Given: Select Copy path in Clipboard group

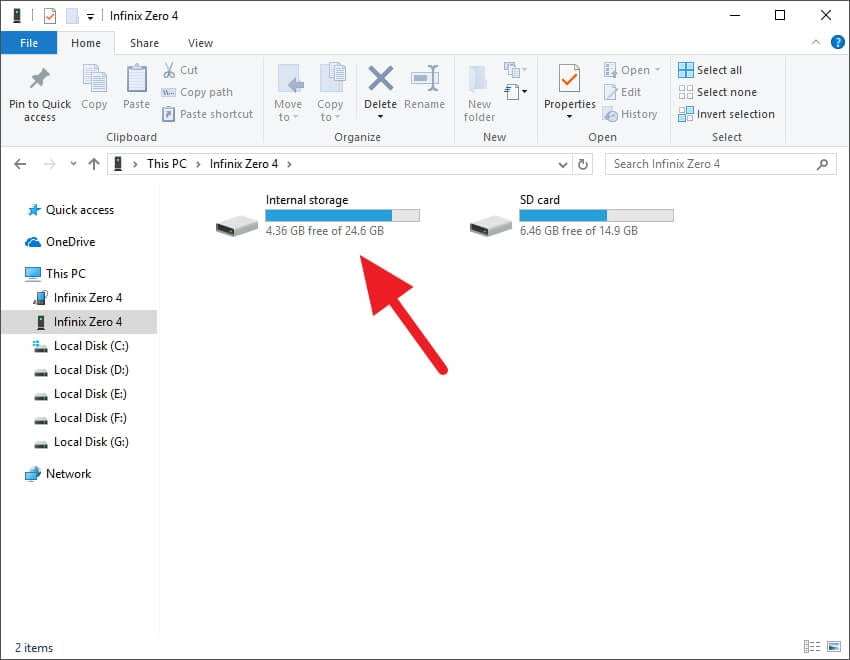Looking at the screenshot, I should point(197,92).
